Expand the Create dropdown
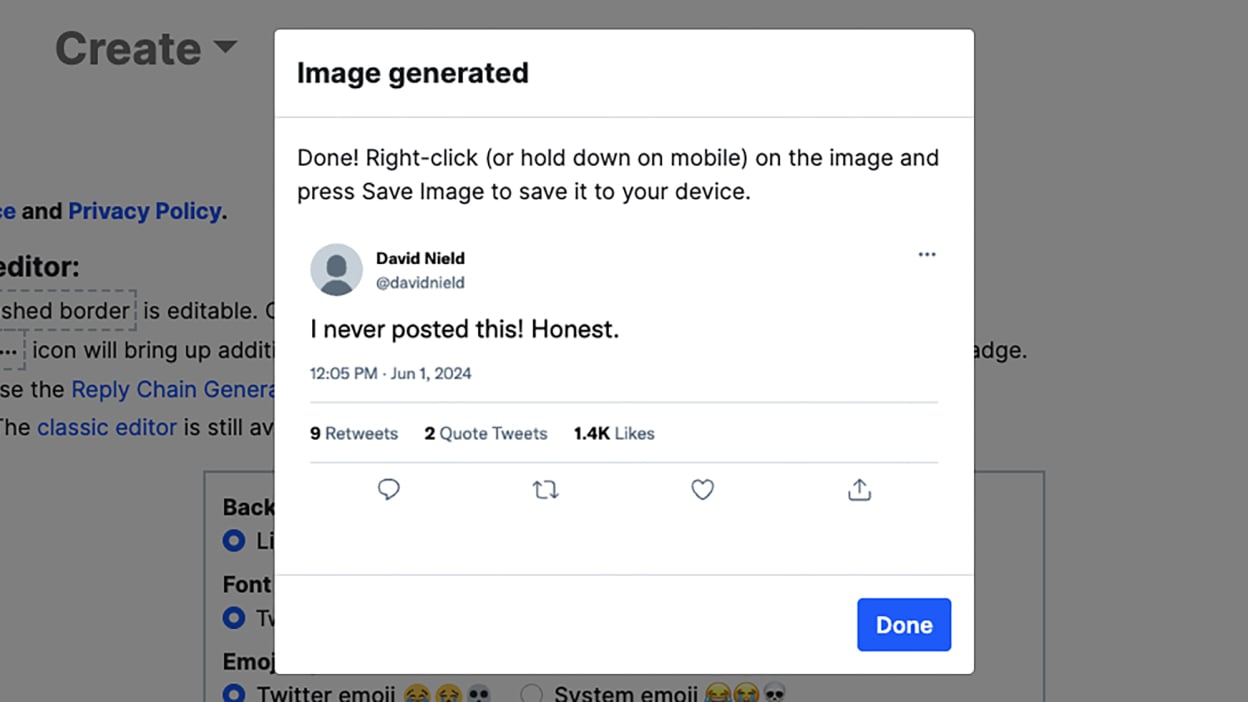This screenshot has width=1248, height=702. [x=147, y=47]
